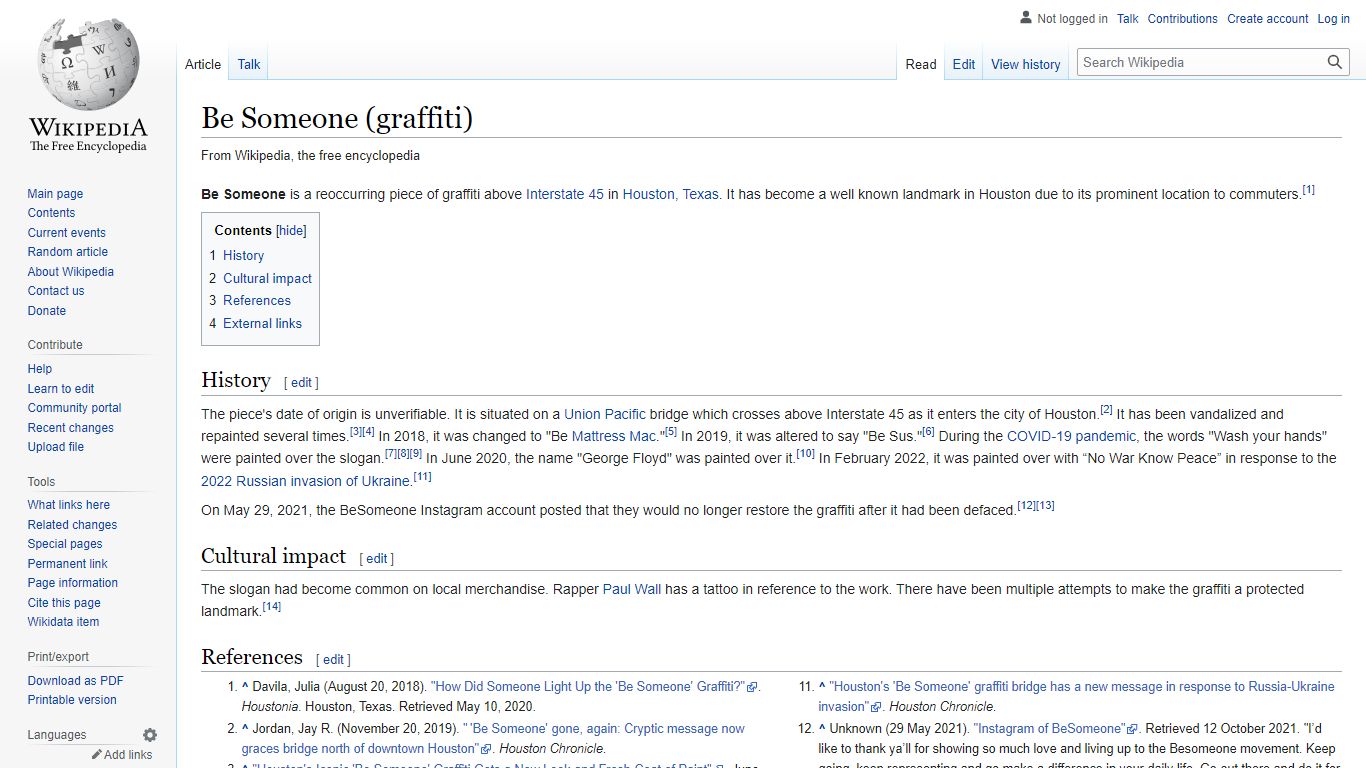Viewport: 1366px width, 768px height.
Task: Open the user Talk link
Action: pyautogui.click(x=1128, y=18)
